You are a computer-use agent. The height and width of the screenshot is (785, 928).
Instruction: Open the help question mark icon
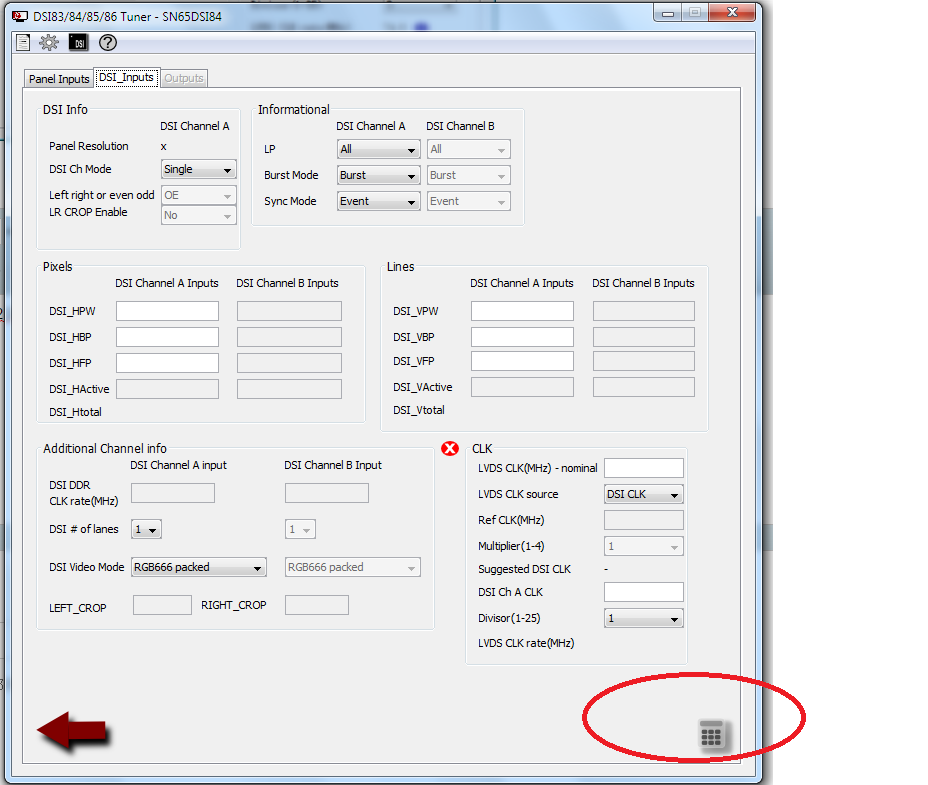tap(108, 43)
